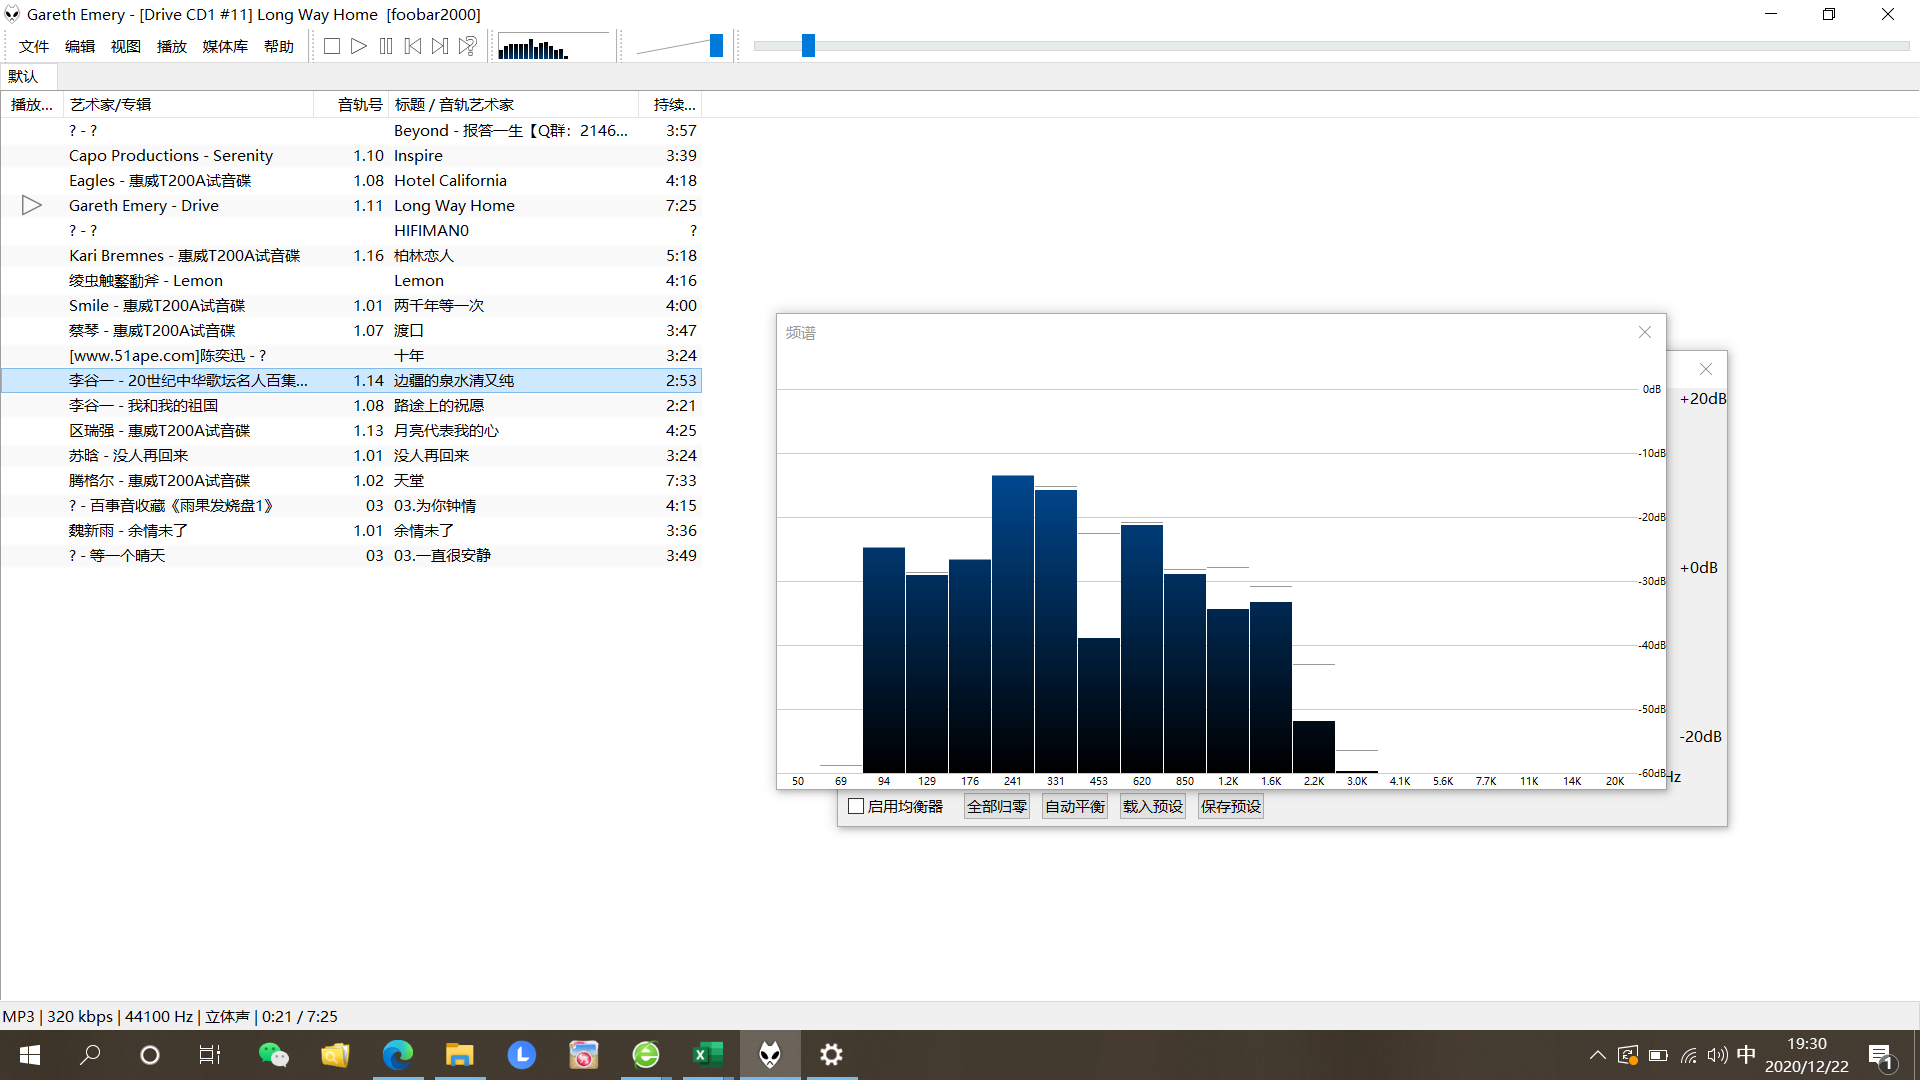Close the equalizer window behind spectrum

tap(1706, 369)
